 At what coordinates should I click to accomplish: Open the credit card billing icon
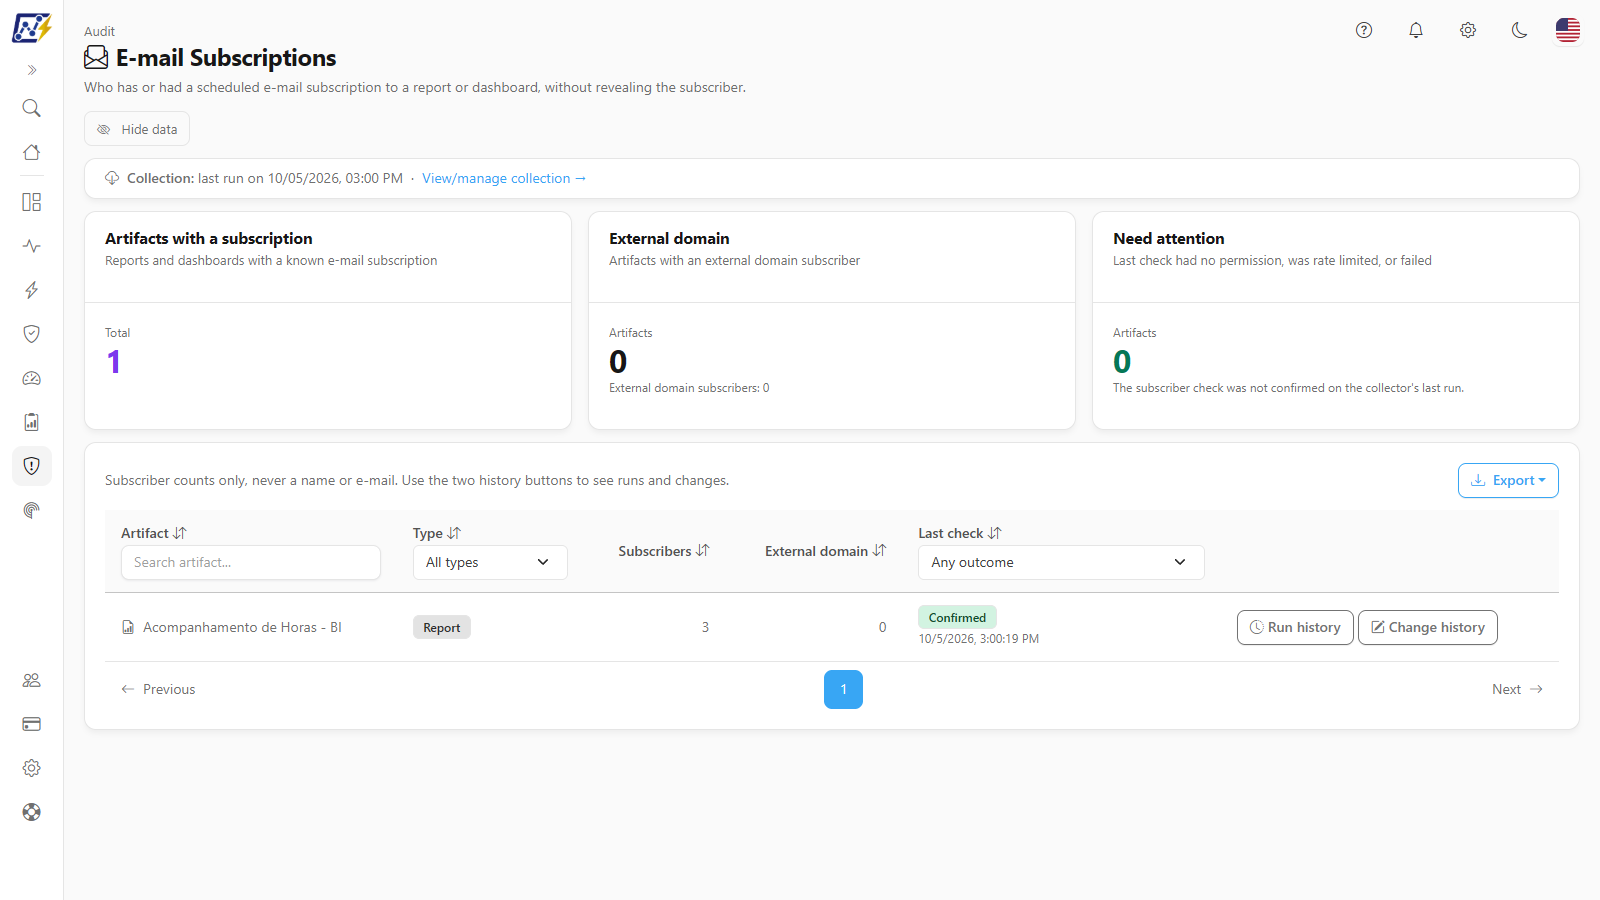pos(32,724)
